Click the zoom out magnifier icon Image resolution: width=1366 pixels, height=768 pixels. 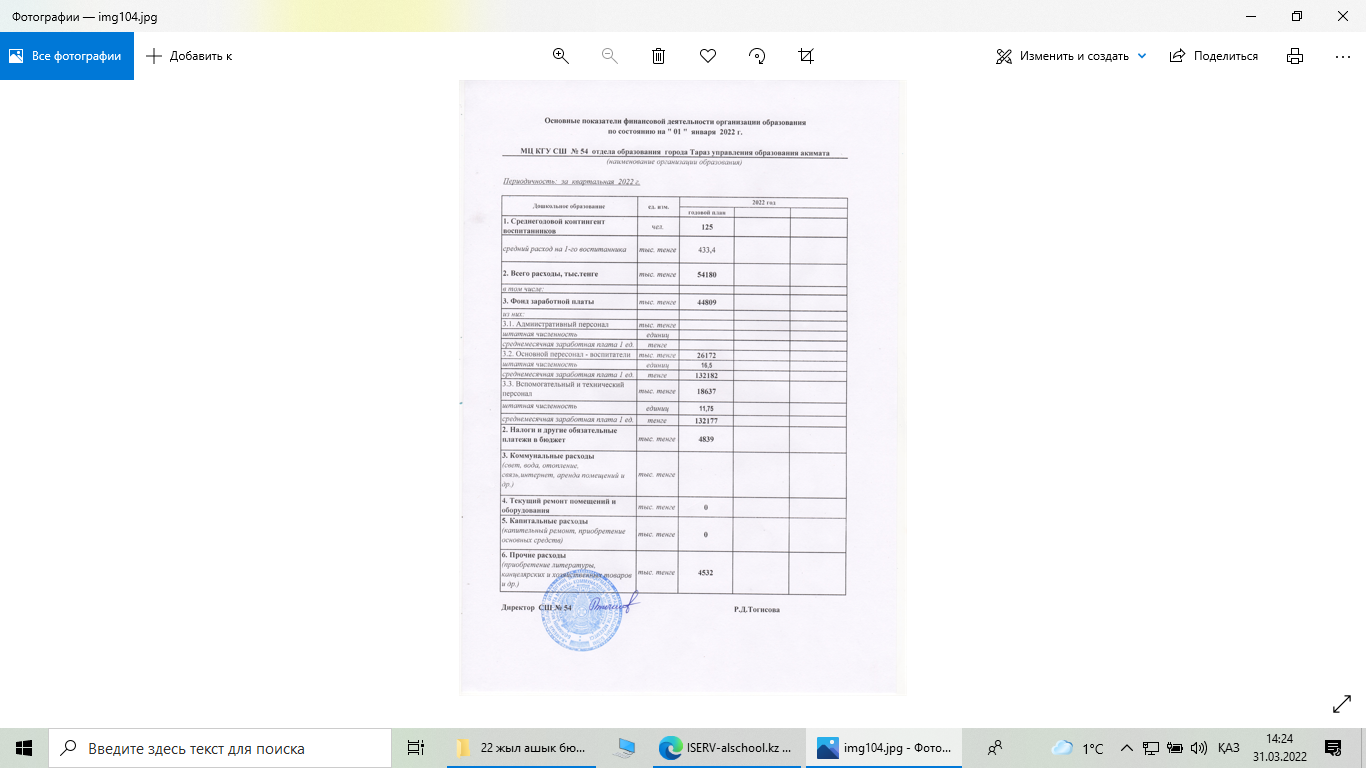click(609, 56)
